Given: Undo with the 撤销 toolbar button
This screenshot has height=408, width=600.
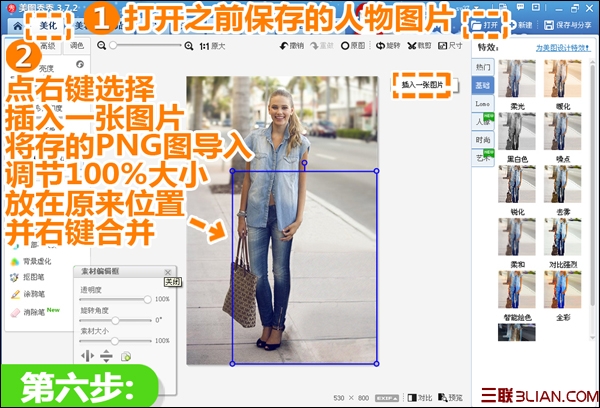Looking at the screenshot, I should click(x=292, y=46).
